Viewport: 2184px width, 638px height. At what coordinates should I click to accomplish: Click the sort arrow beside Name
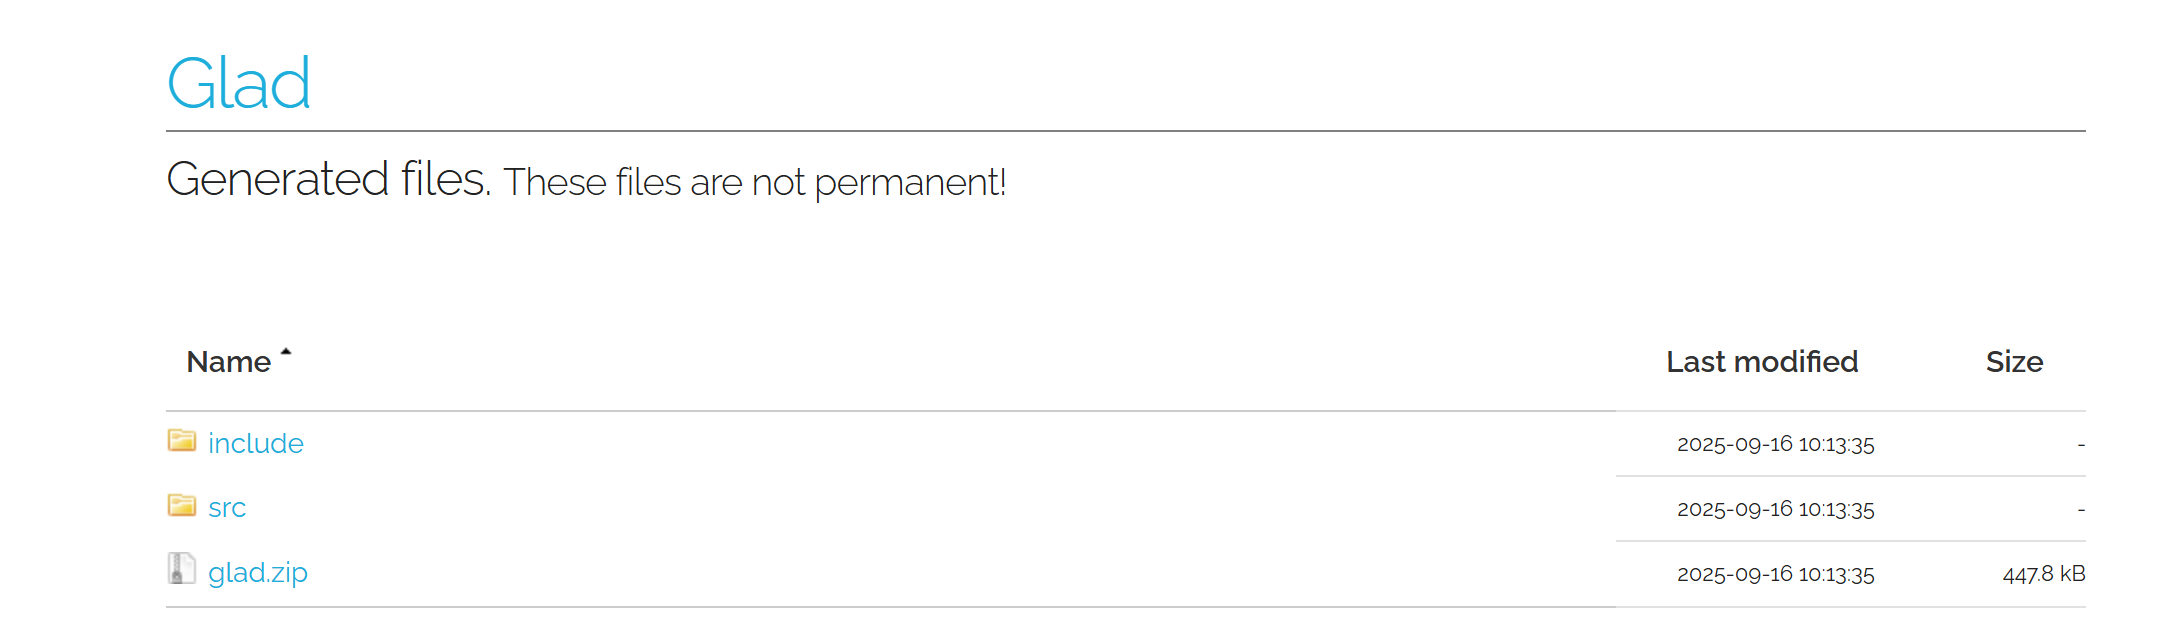pos(286,352)
